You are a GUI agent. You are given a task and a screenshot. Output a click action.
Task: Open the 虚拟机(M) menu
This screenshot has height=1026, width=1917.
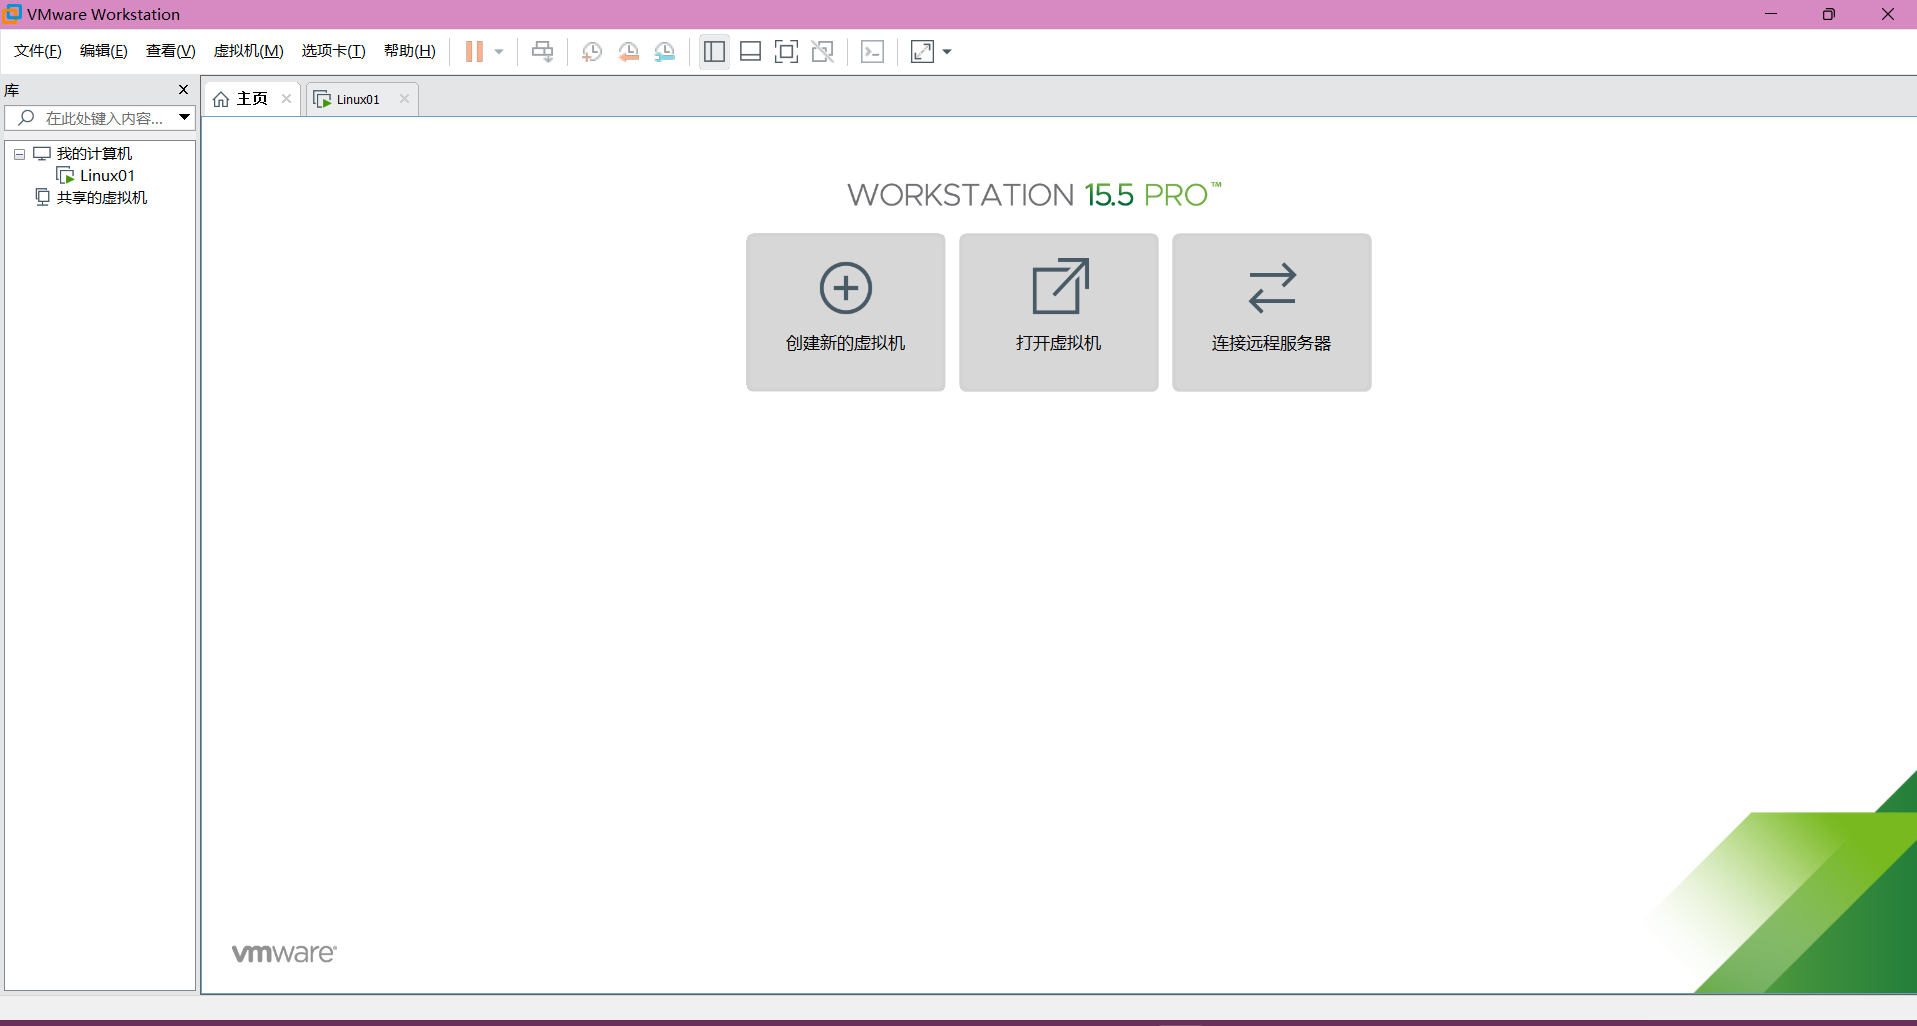249,51
